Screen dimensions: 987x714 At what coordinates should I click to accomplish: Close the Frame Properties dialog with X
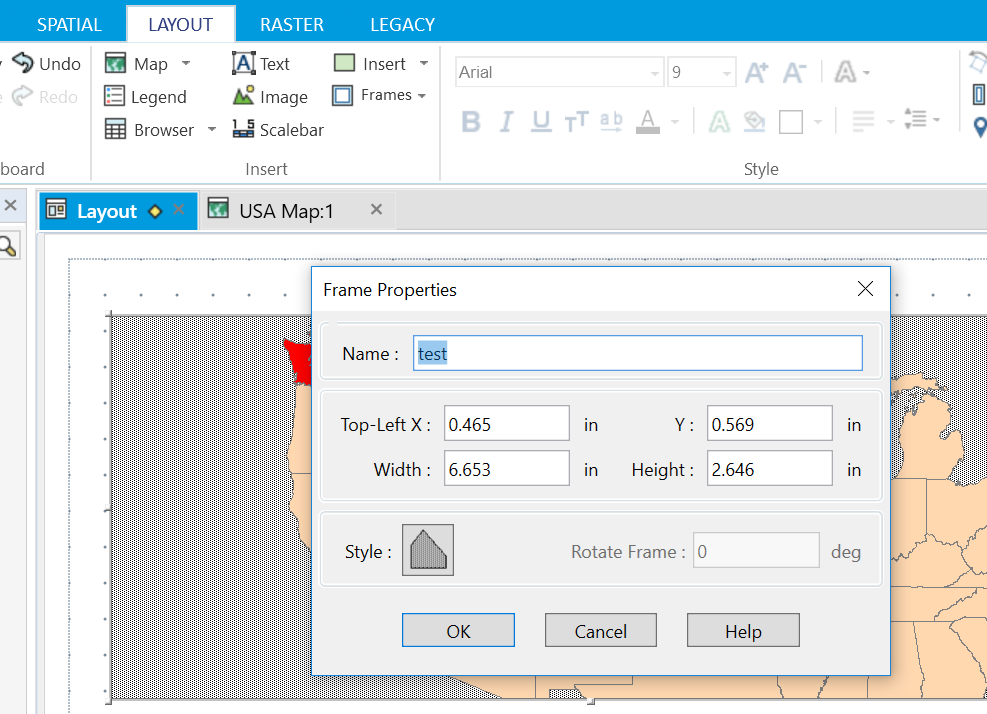[x=866, y=289]
